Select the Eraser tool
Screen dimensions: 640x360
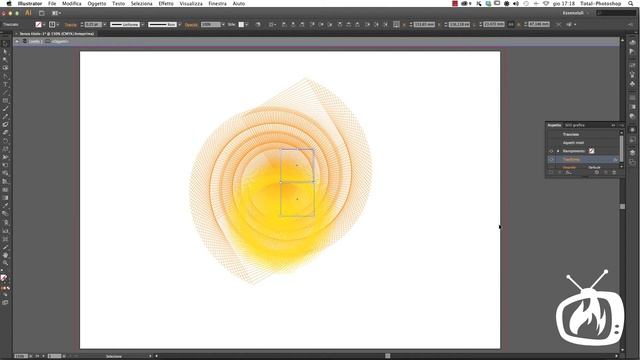click(x=5, y=133)
